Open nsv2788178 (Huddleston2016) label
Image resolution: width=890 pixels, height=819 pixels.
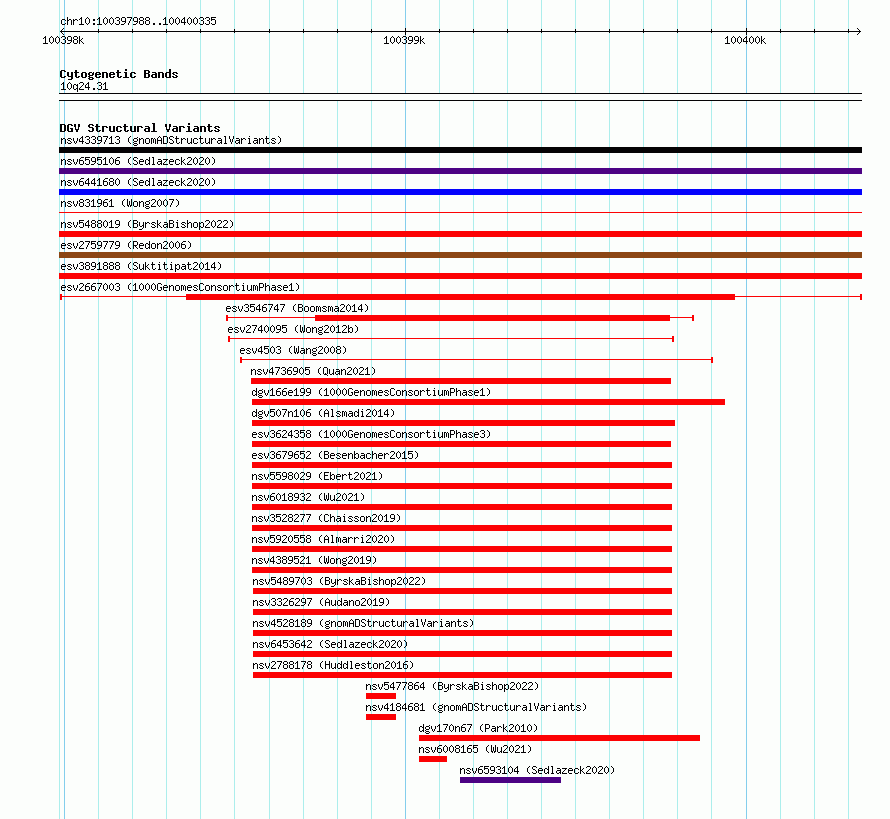[333, 665]
